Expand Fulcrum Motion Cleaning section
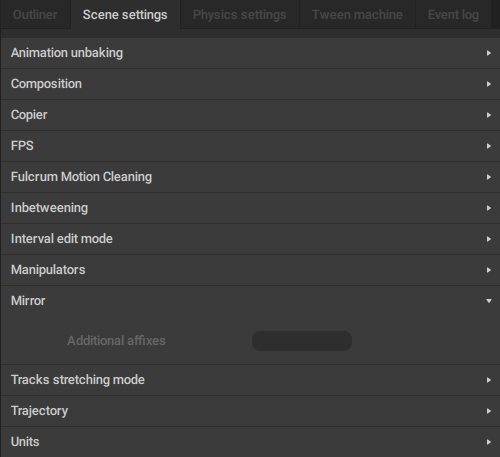500x457 pixels. pos(250,177)
